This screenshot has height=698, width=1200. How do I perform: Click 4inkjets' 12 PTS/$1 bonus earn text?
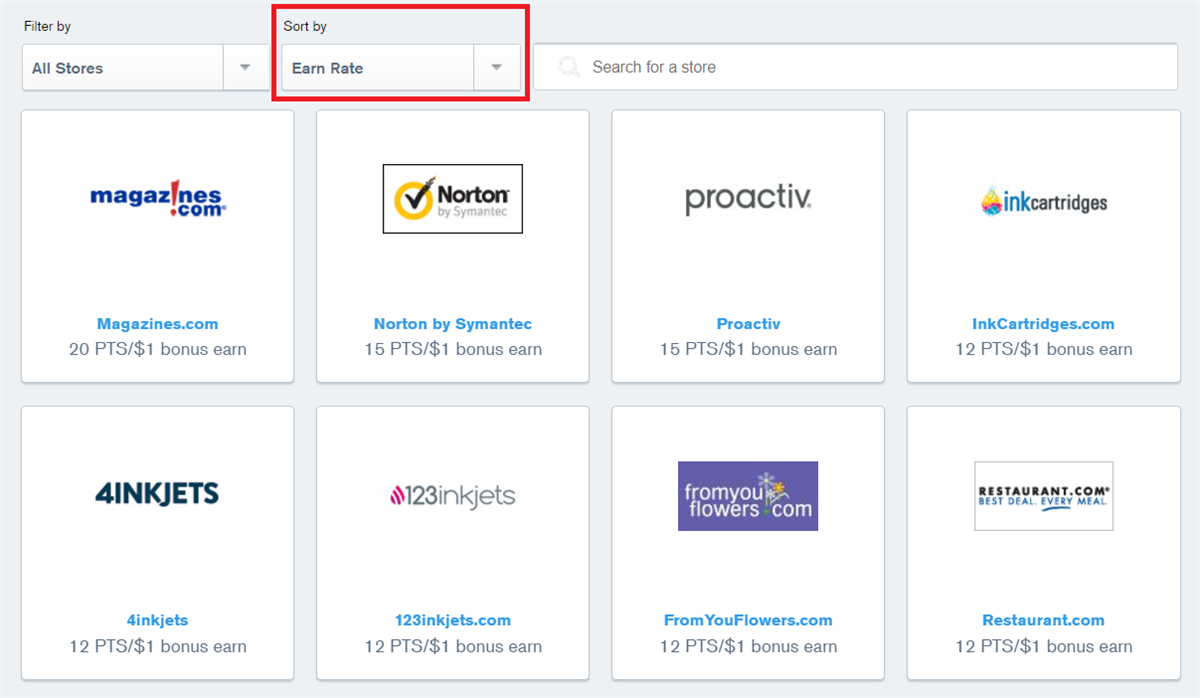158,646
